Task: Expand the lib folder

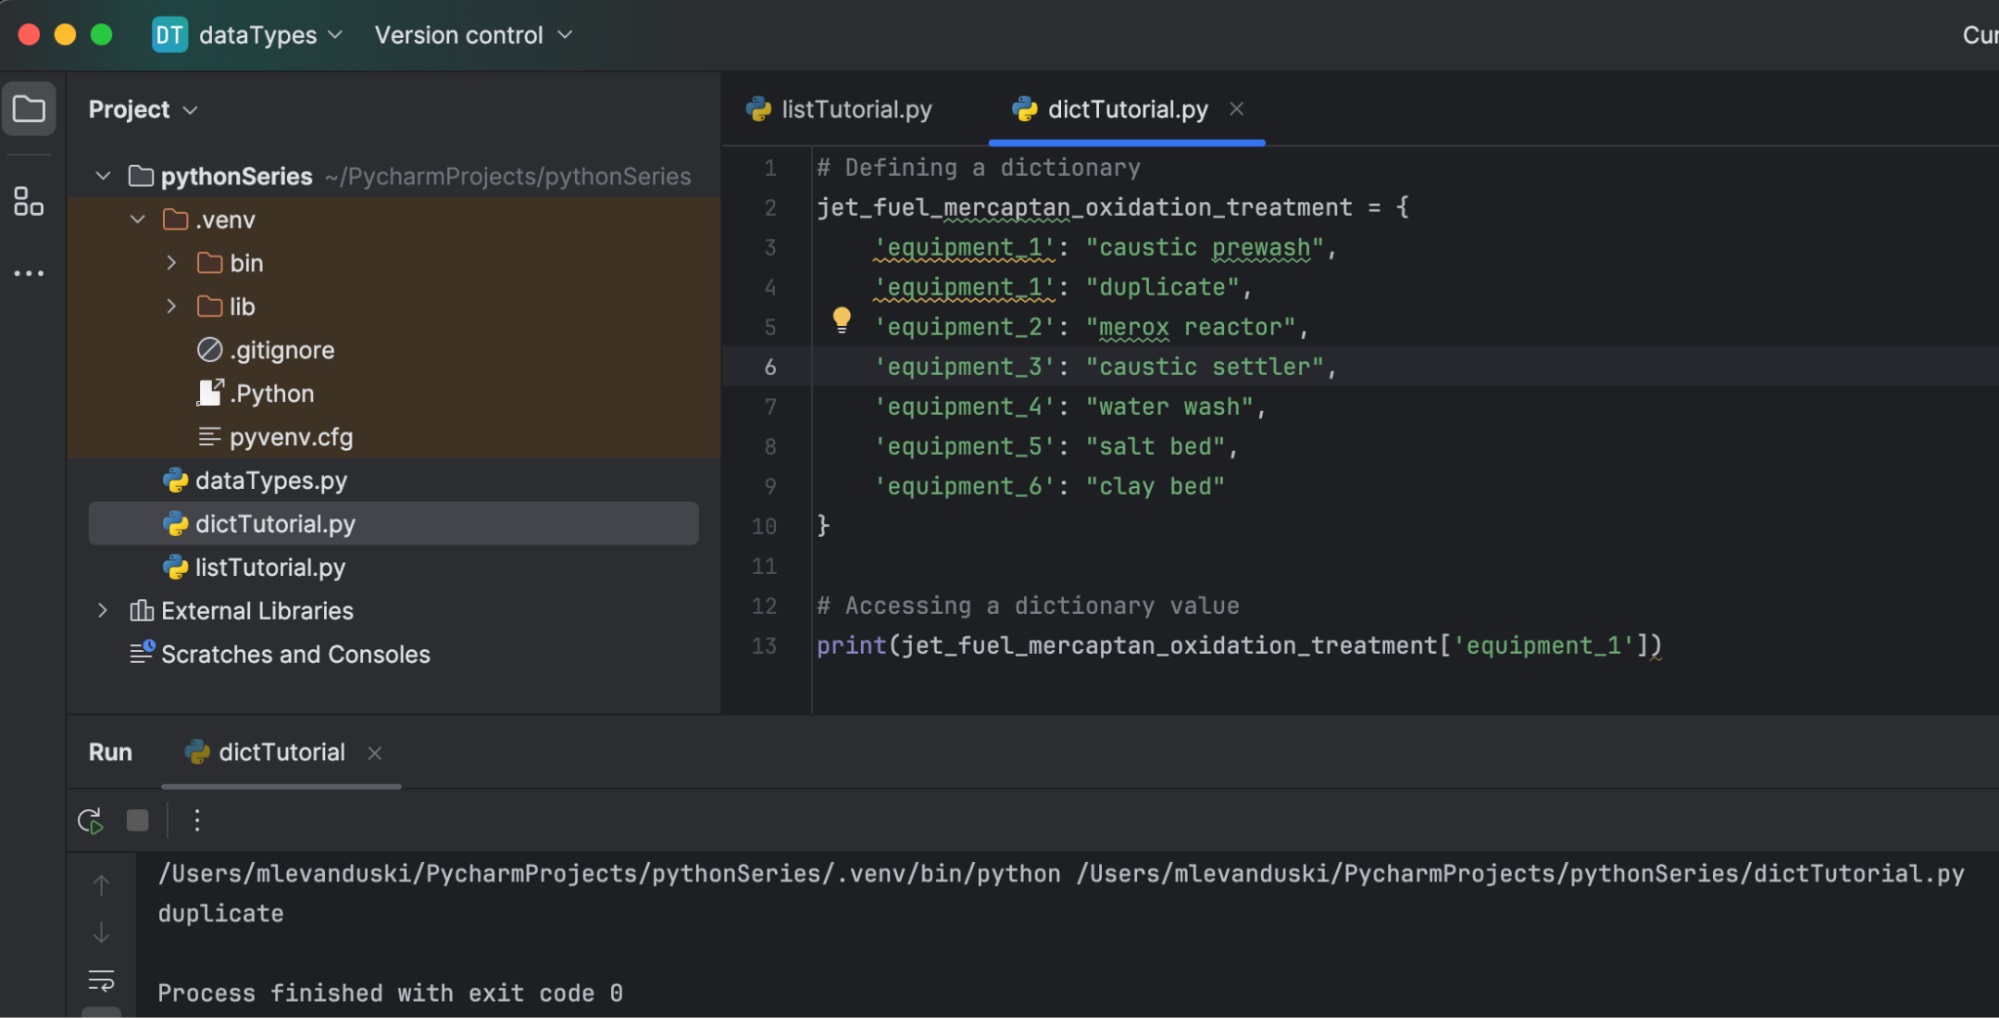Action: pos(171,306)
